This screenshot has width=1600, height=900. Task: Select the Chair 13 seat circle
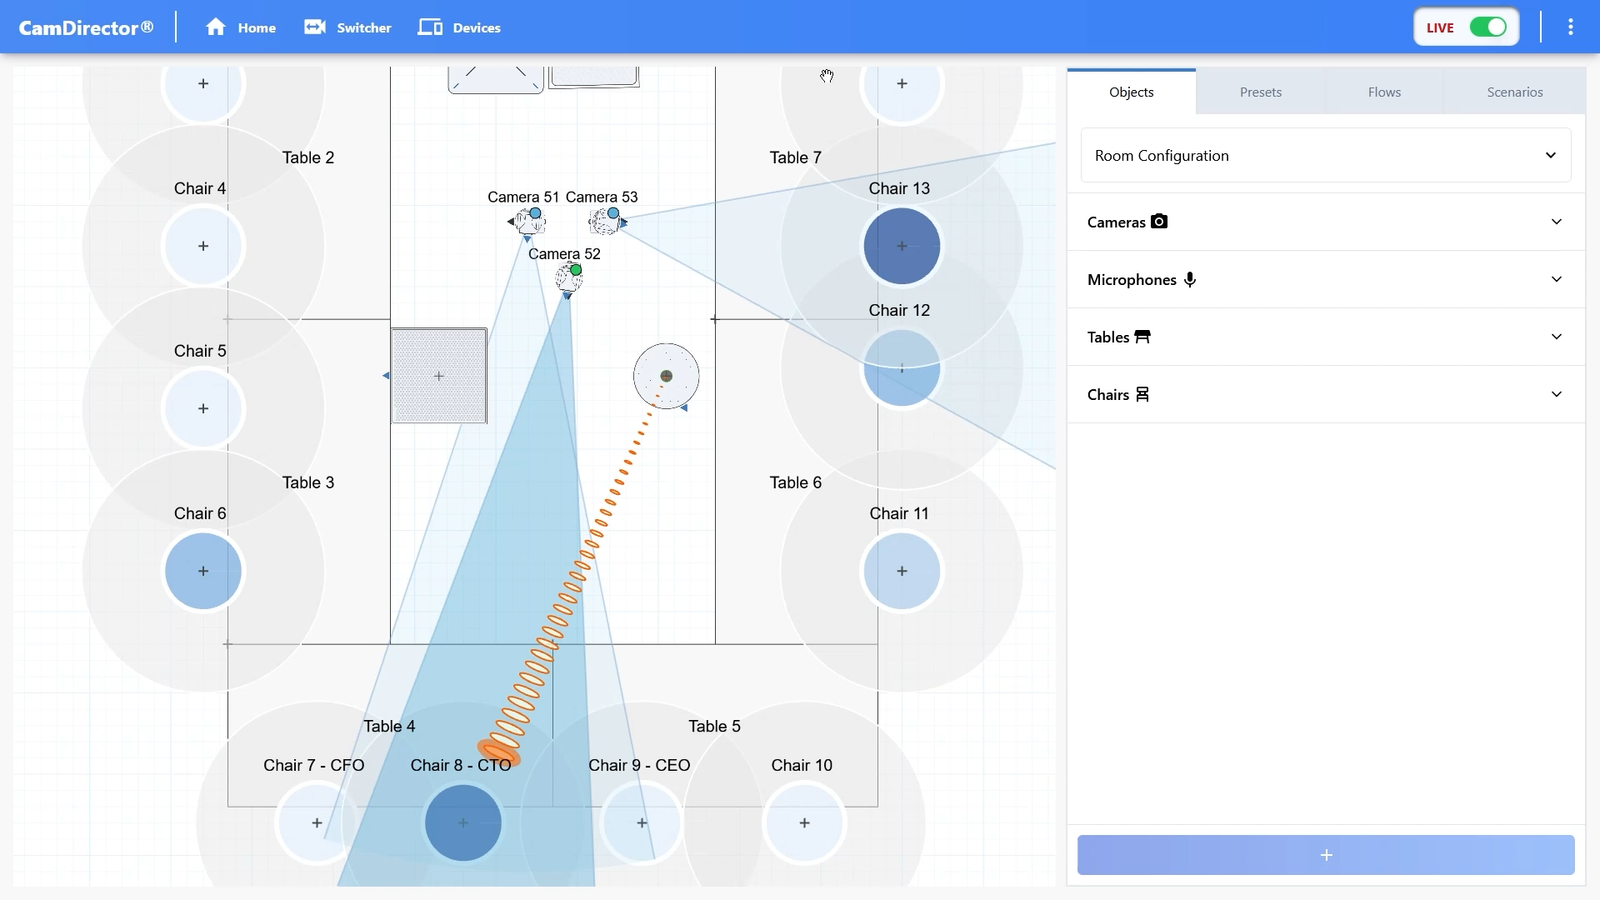902,246
